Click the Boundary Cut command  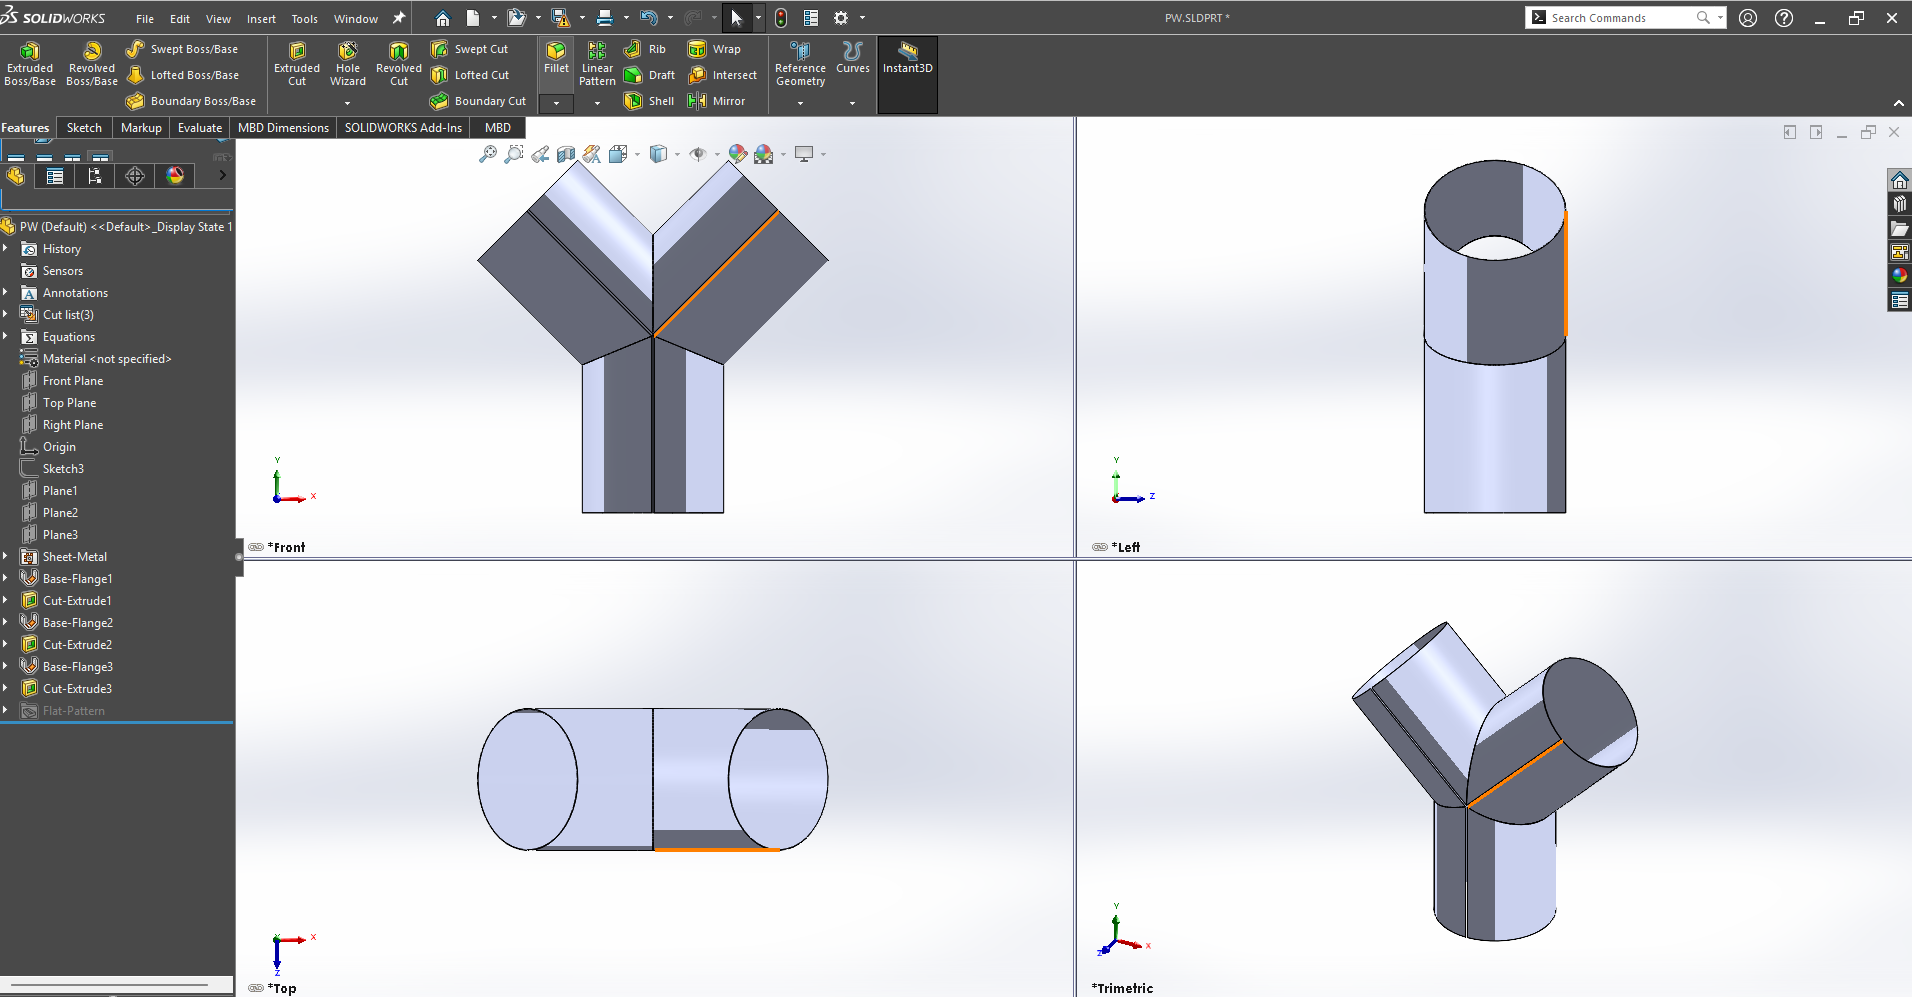pos(478,101)
